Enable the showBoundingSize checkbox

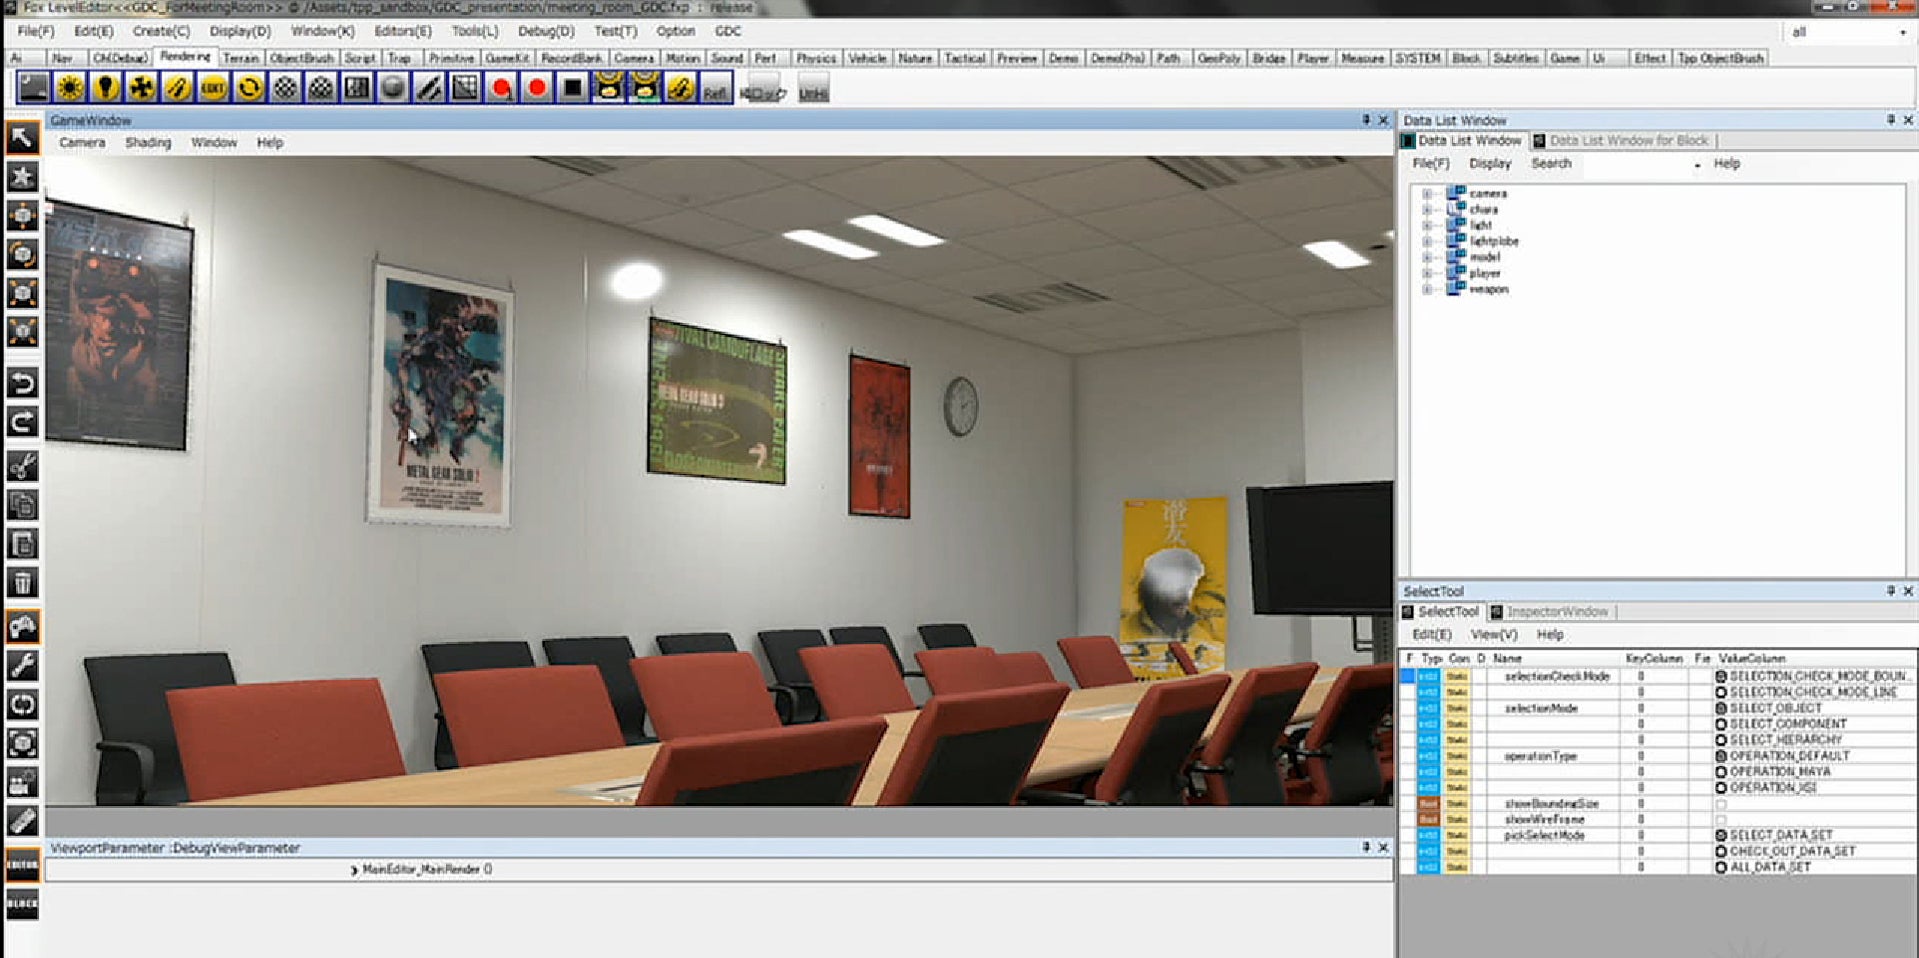pos(1721,804)
